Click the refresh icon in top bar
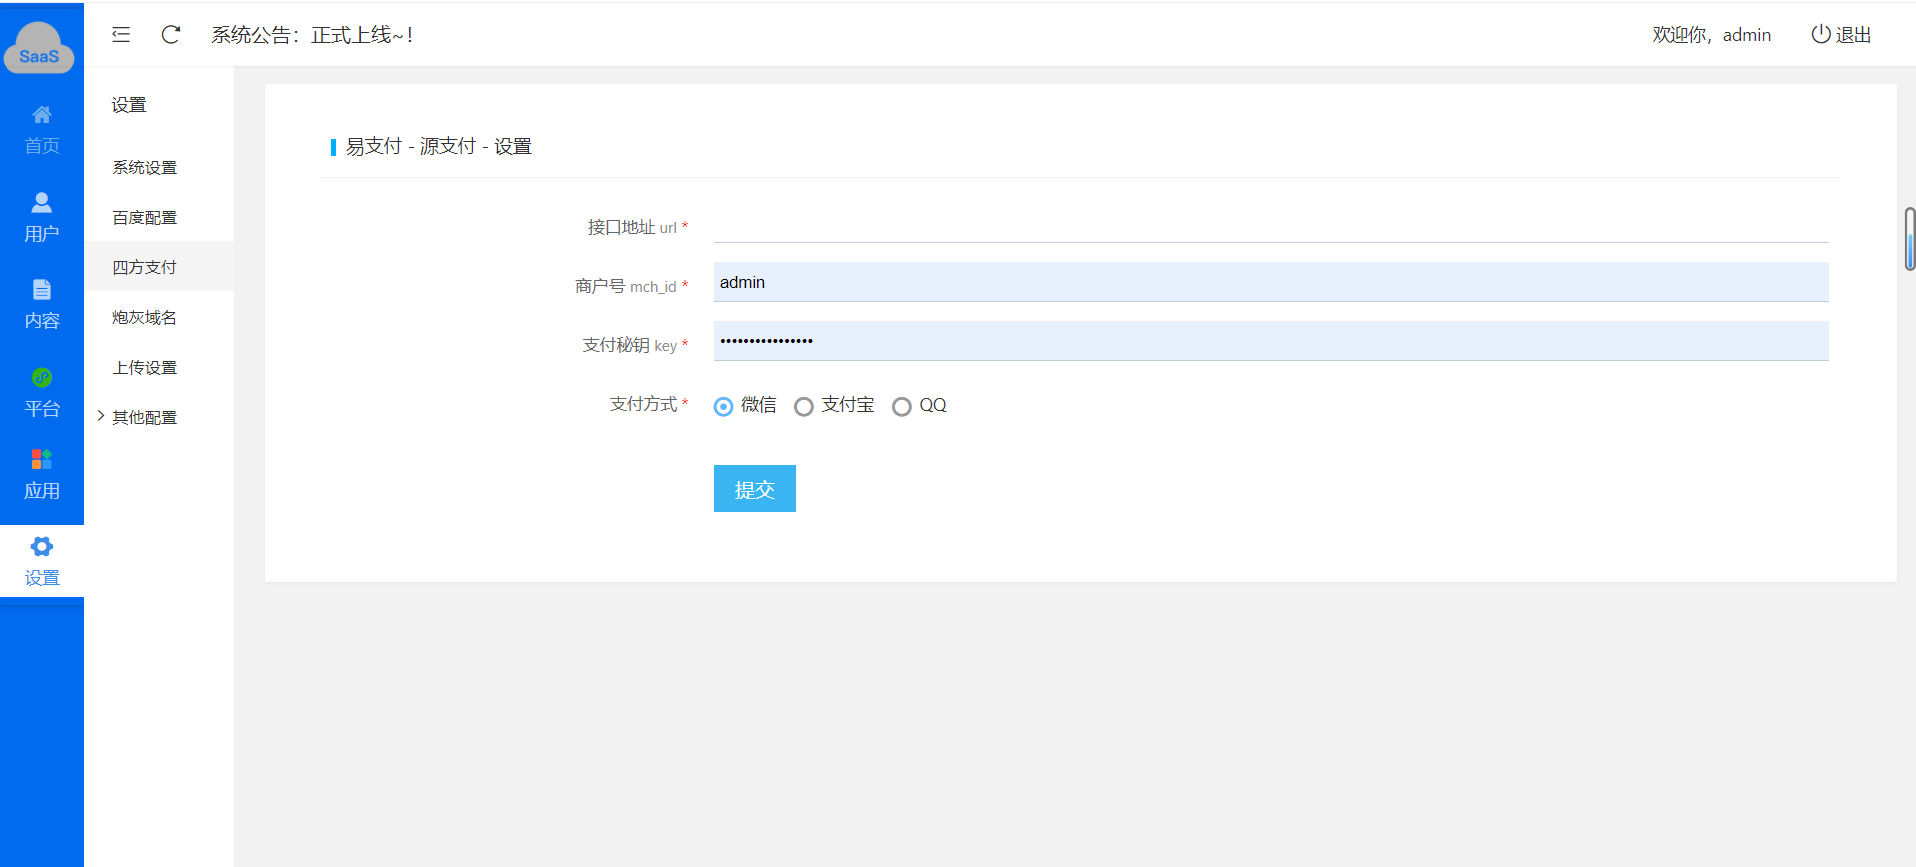Screen dimensions: 1916x867 171,35
